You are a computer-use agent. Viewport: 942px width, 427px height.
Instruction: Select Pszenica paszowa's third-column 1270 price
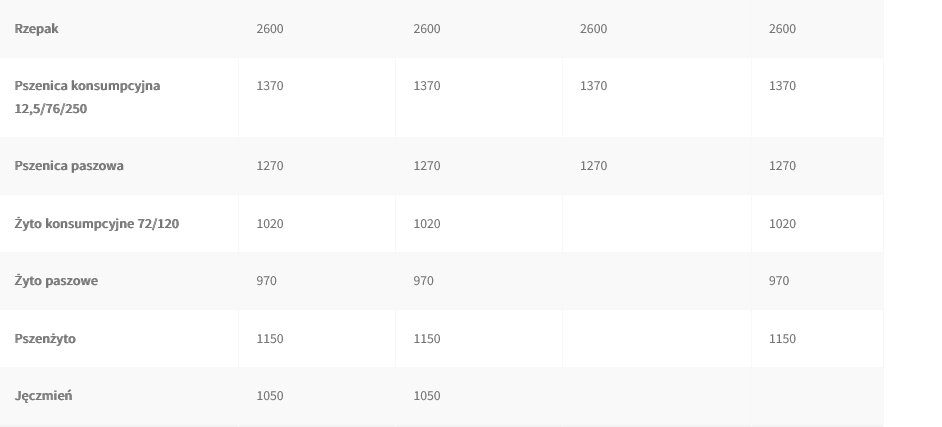pos(593,166)
